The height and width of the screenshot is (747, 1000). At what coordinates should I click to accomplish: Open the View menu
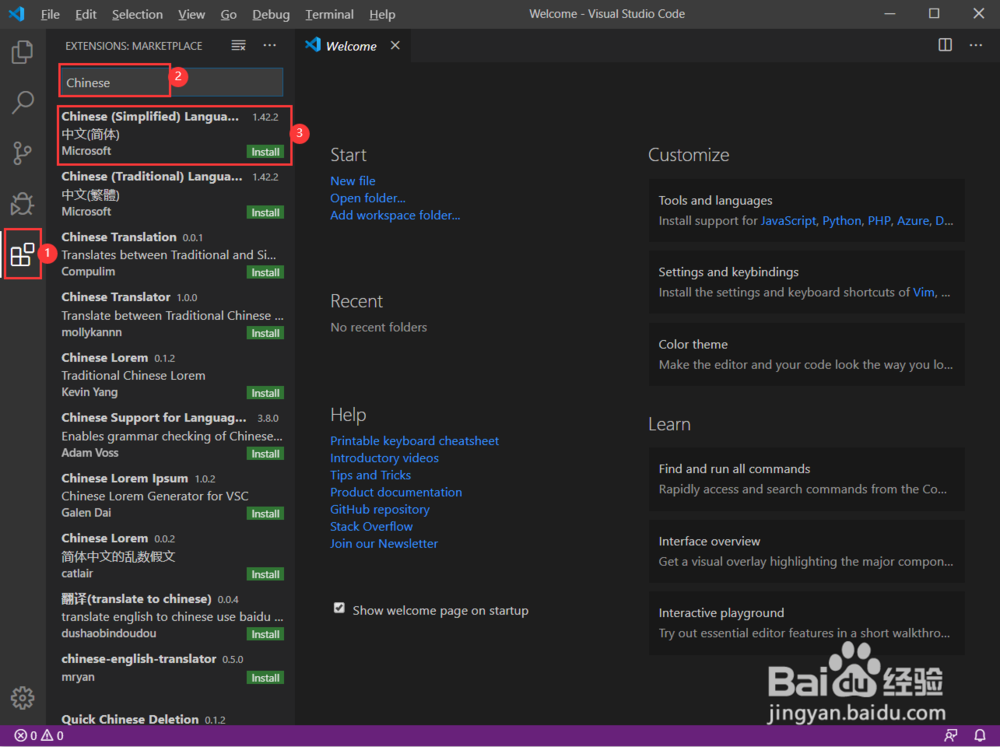click(x=191, y=14)
